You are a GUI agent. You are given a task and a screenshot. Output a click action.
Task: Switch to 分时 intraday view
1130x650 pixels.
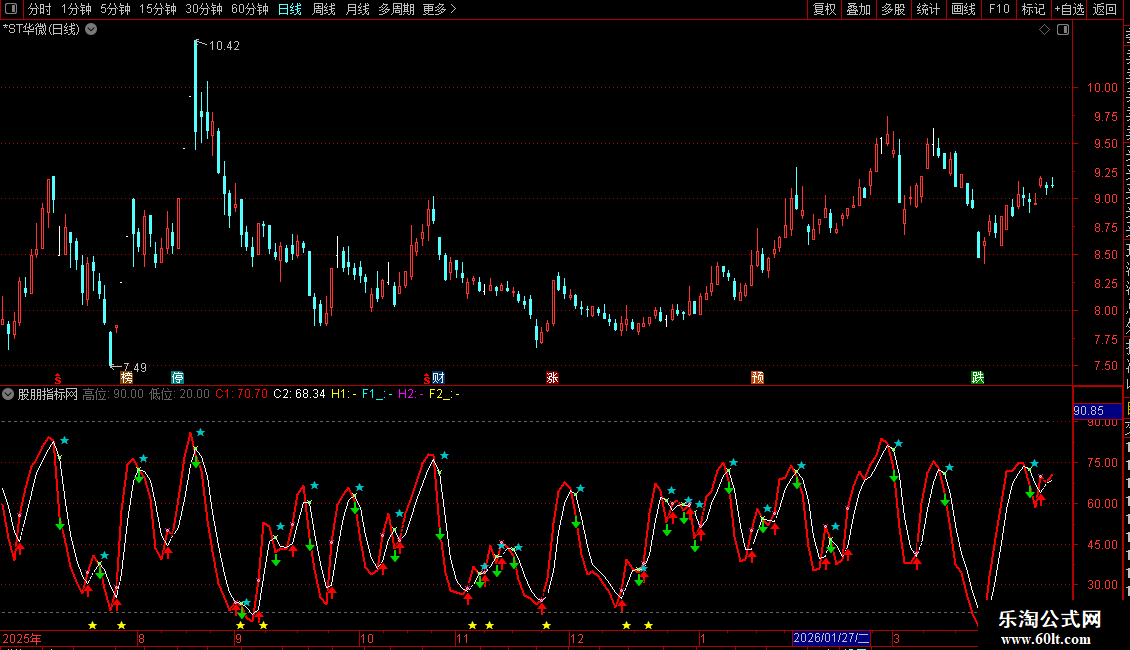click(x=40, y=9)
